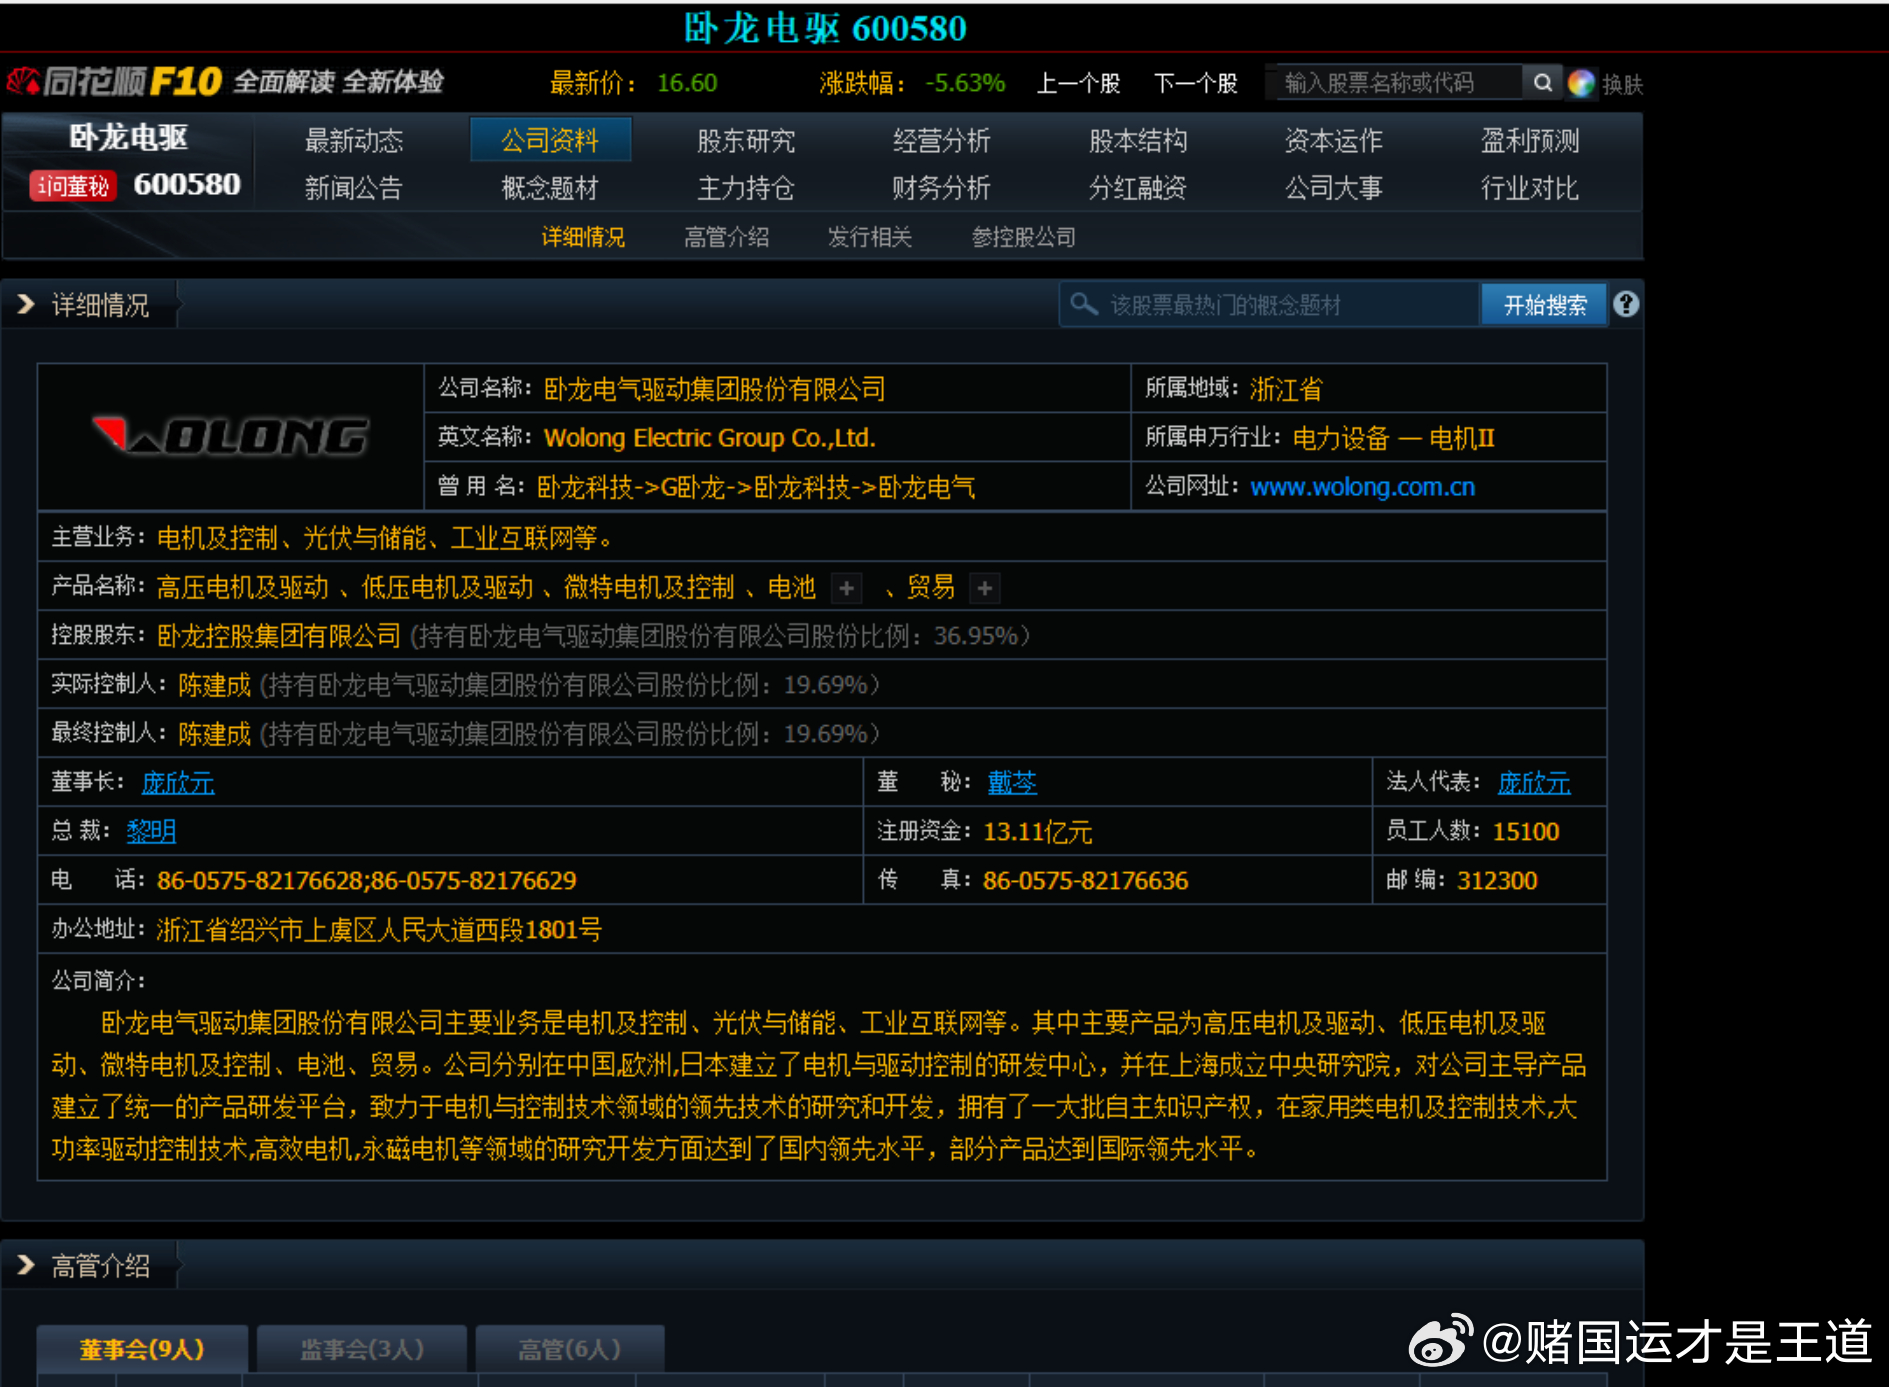Screen dimensions: 1889x1387
Task: Open the 主力持仓 menu tab
Action: pos(746,188)
